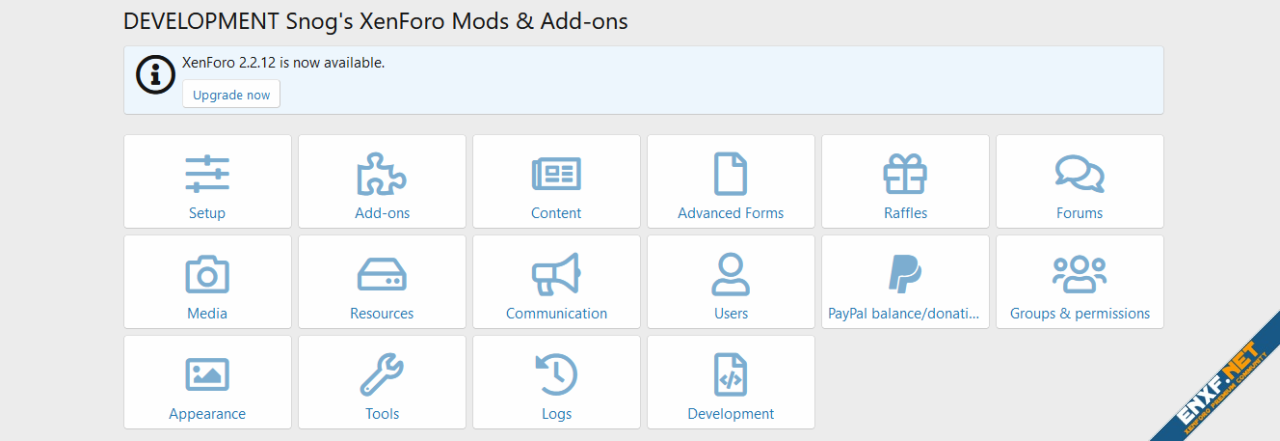1280x441 pixels.
Task: Open the Users link
Action: pos(730,313)
